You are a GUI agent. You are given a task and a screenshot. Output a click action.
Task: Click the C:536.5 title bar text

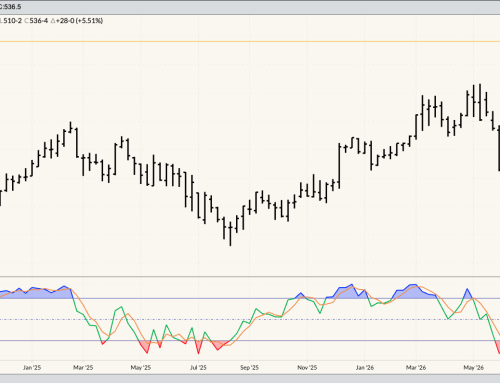11,7
